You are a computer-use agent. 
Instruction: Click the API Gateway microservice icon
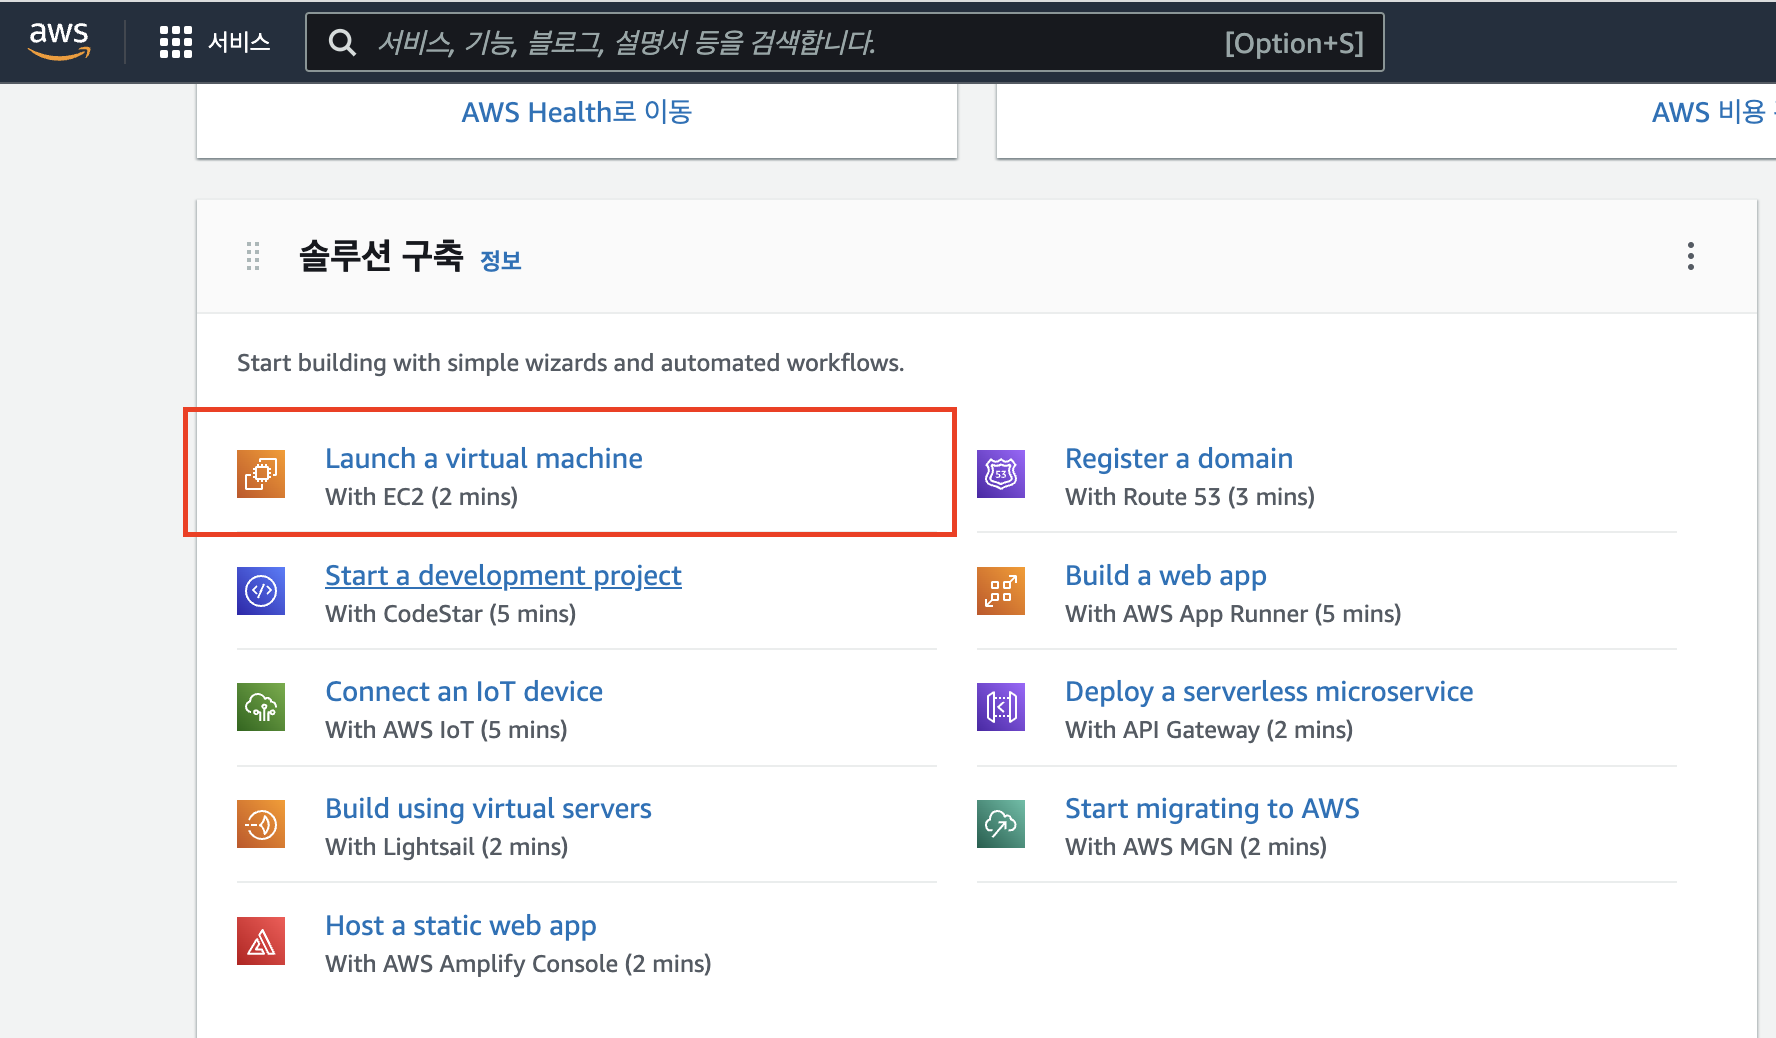[1001, 707]
